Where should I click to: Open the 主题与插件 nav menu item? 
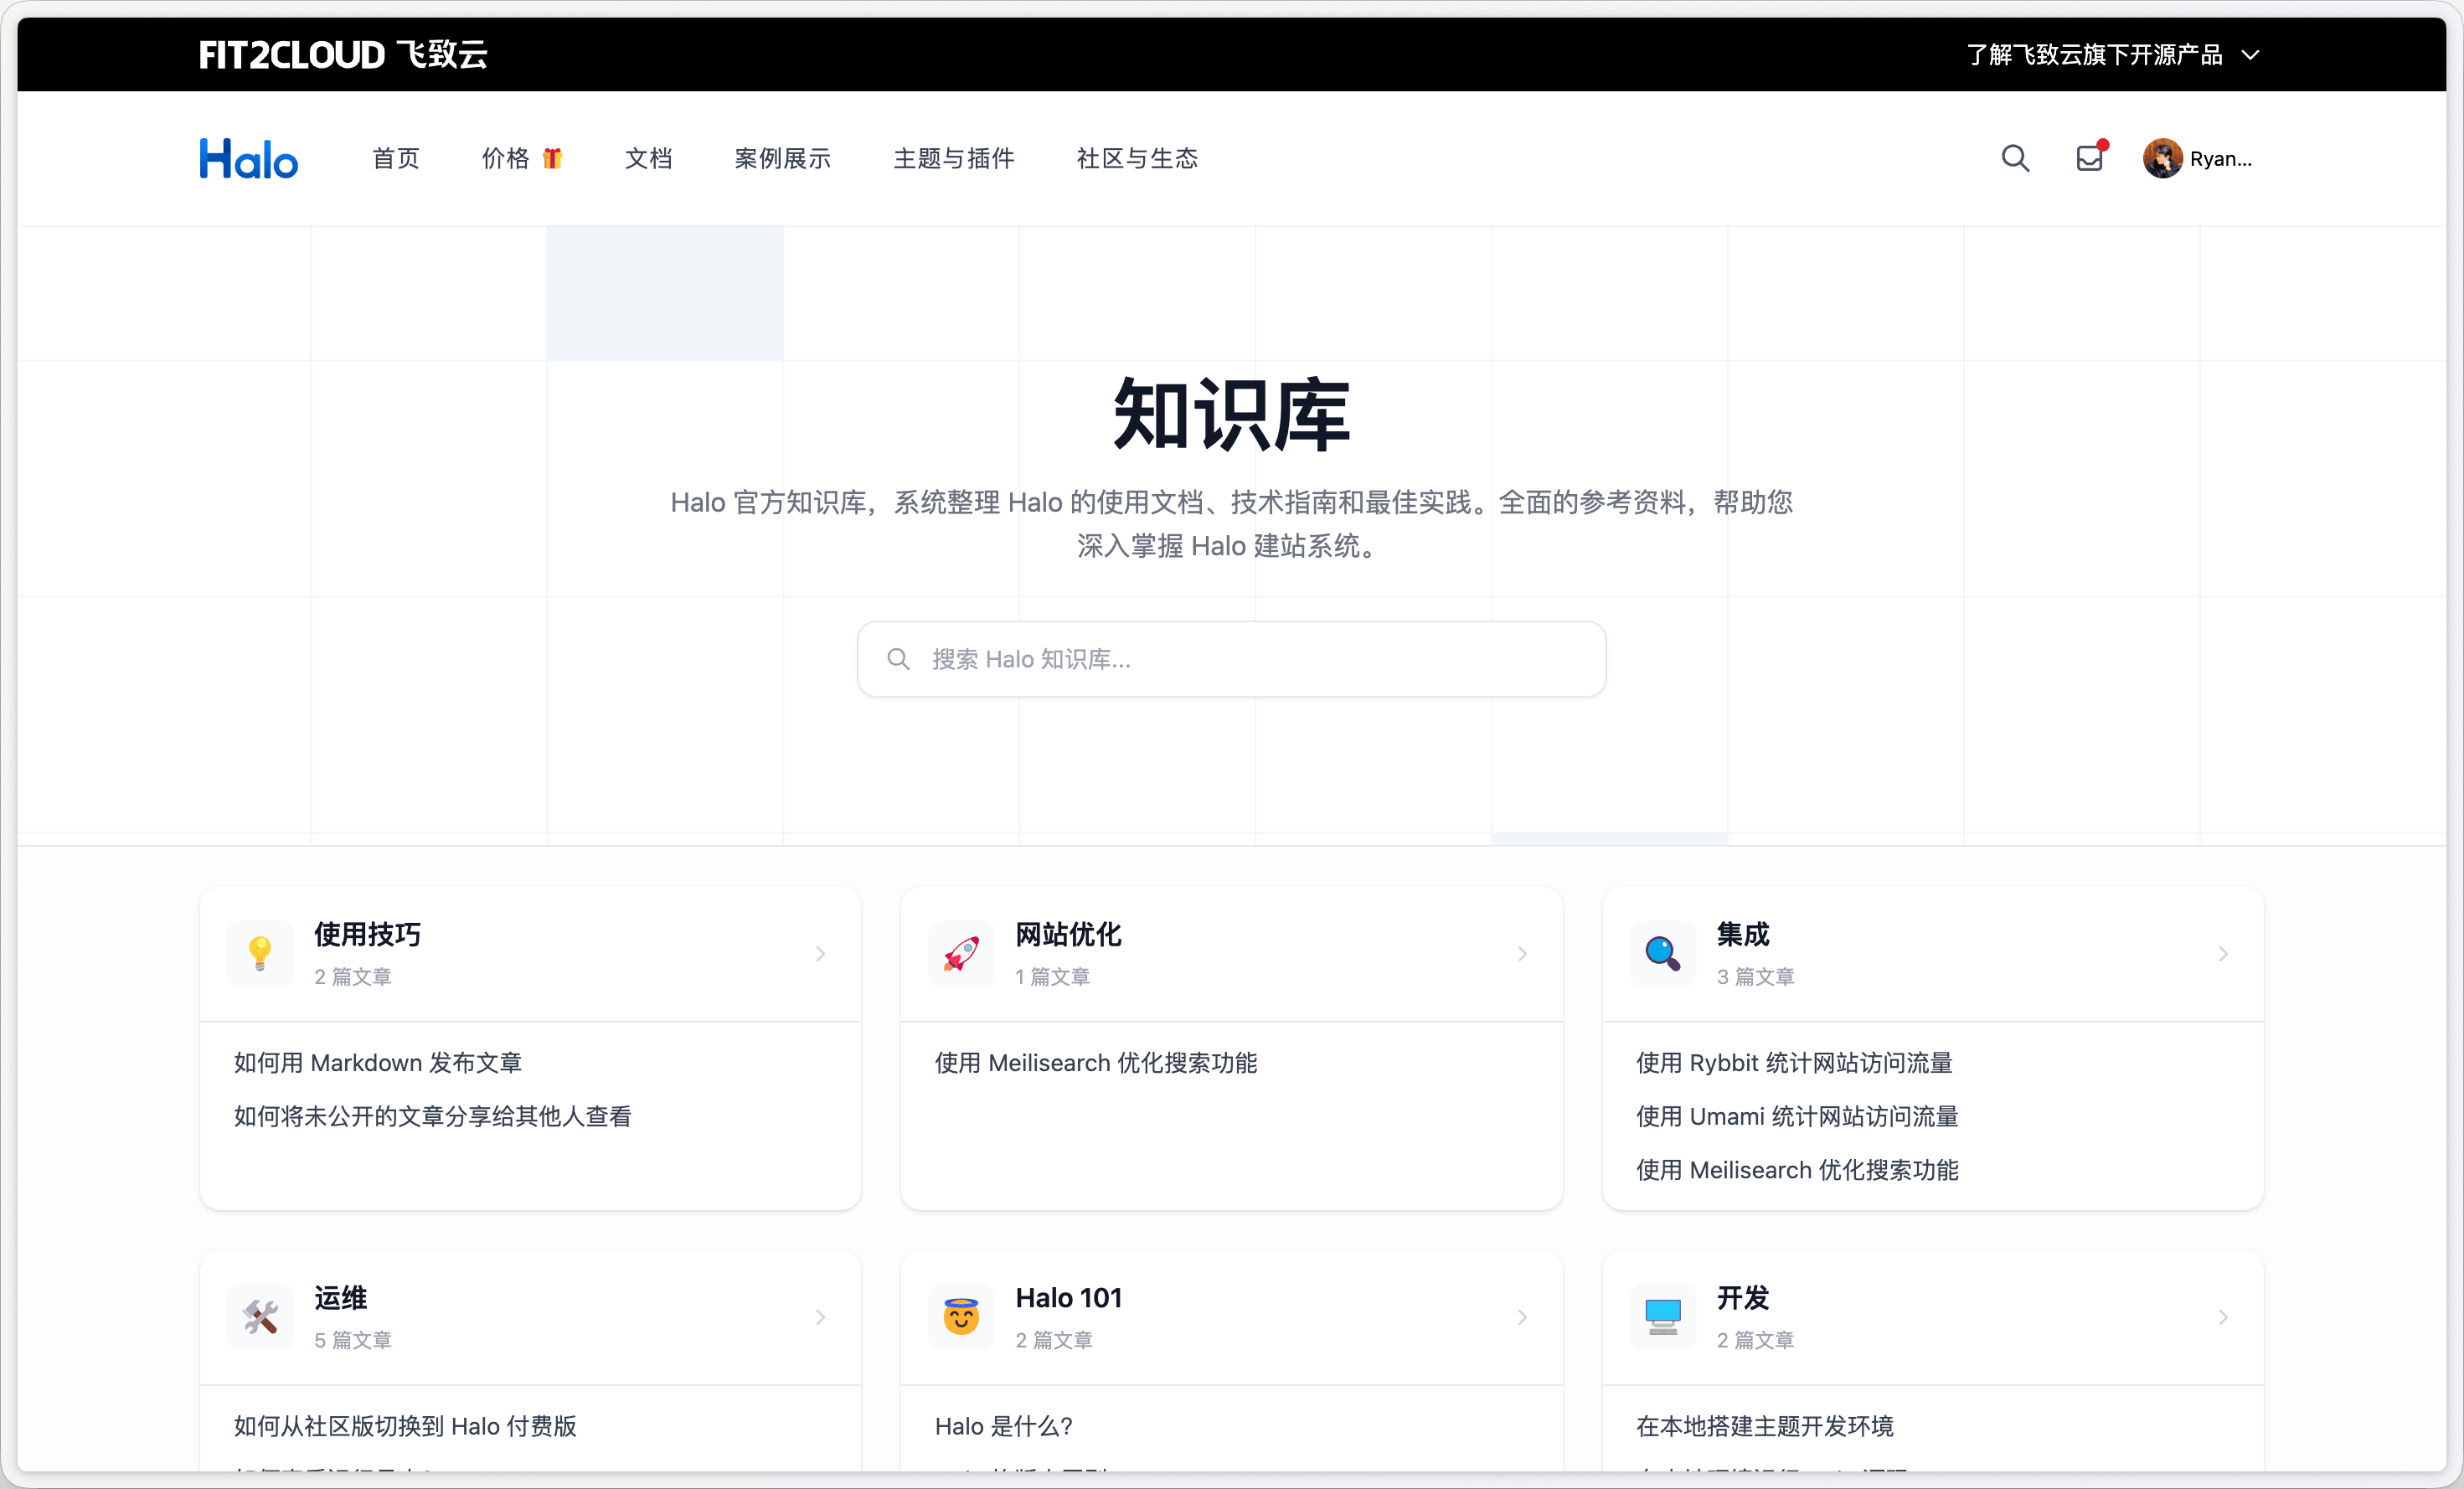pyautogui.click(x=953, y=158)
